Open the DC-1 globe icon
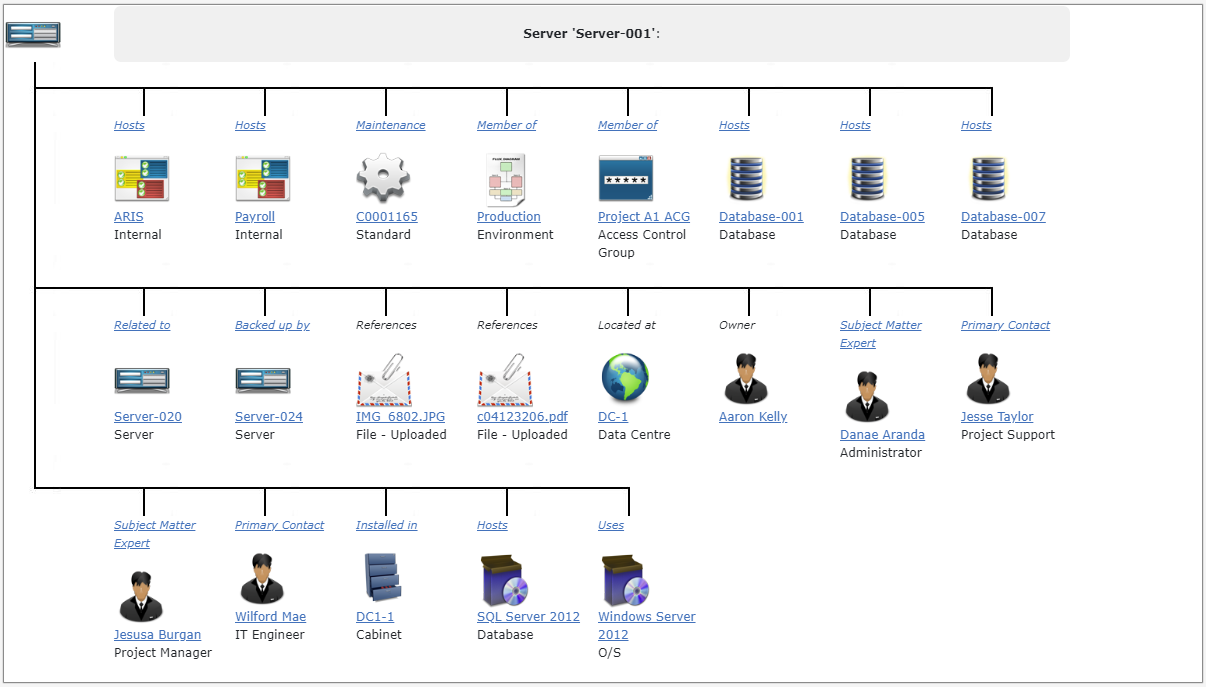The image size is (1206, 687). pos(625,378)
